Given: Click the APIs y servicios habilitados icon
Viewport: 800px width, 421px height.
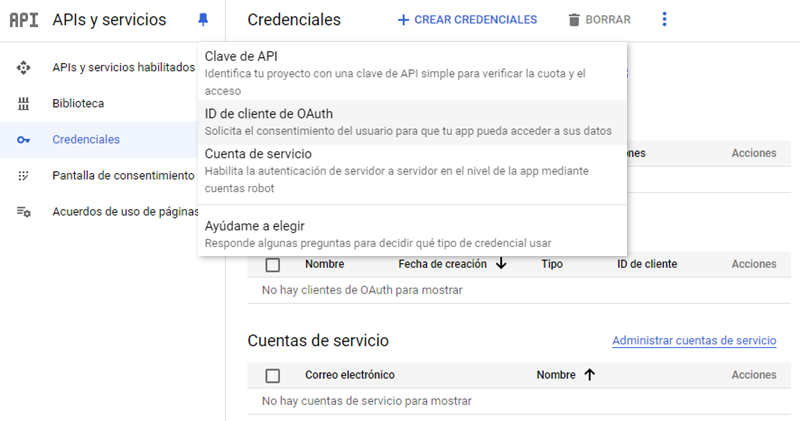Looking at the screenshot, I should [x=23, y=67].
